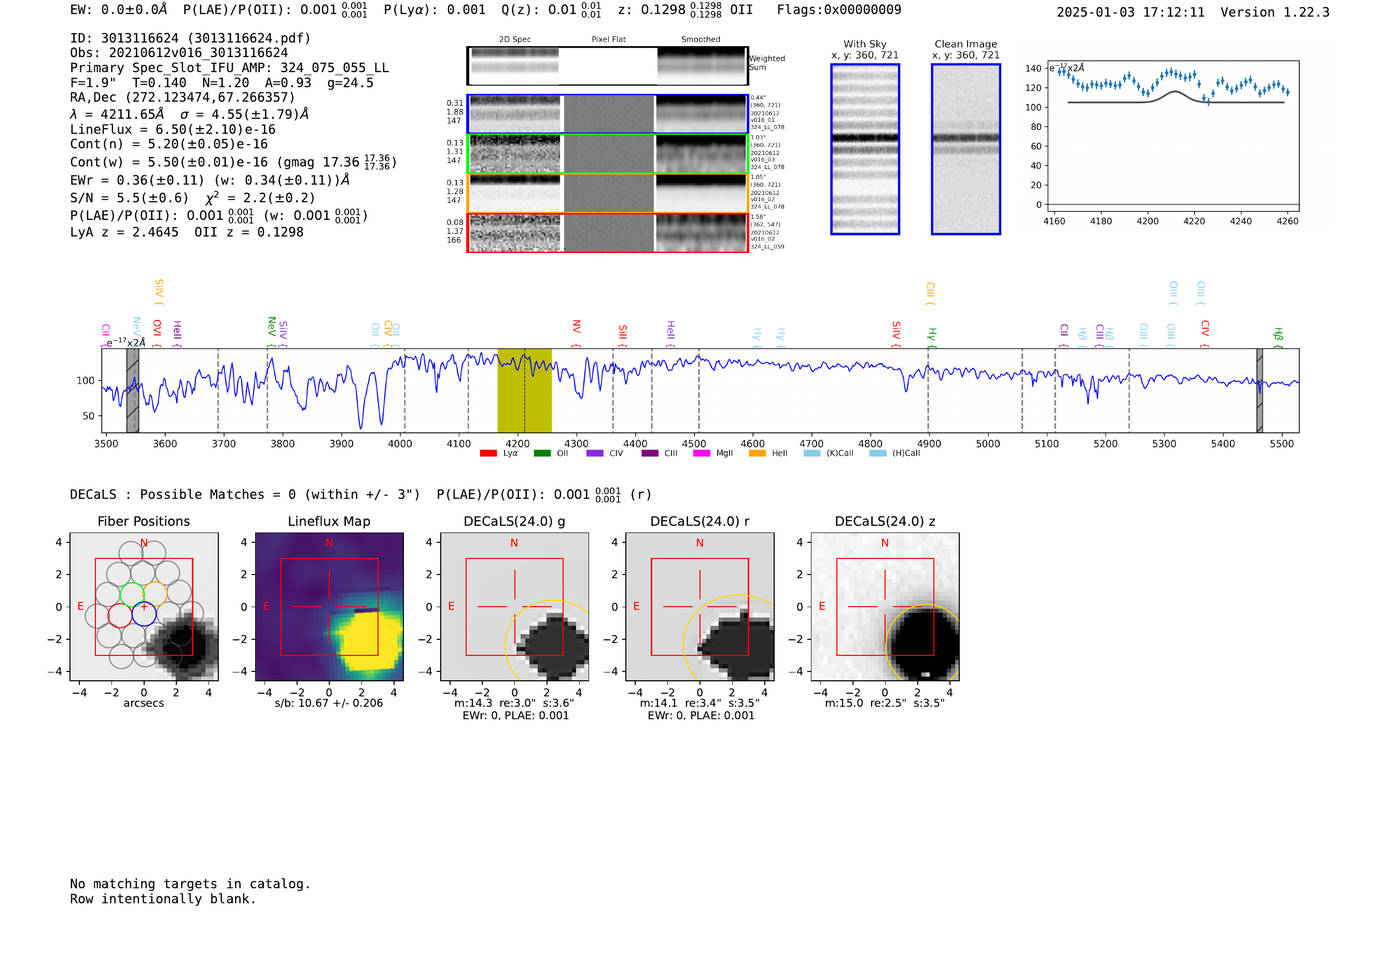
Task: Select the Cont(w) = 5.50 line
Action: (233, 161)
